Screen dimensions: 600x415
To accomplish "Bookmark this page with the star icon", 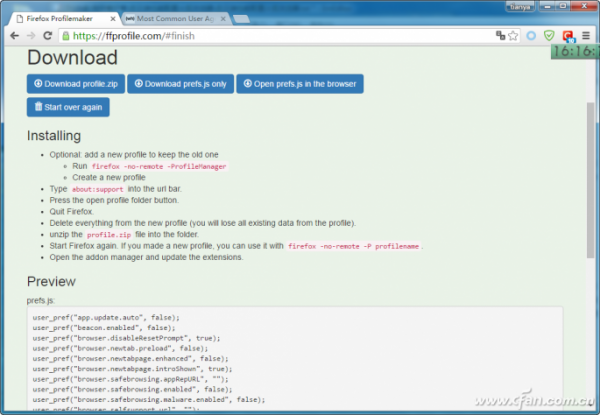I will pyautogui.click(x=514, y=35).
